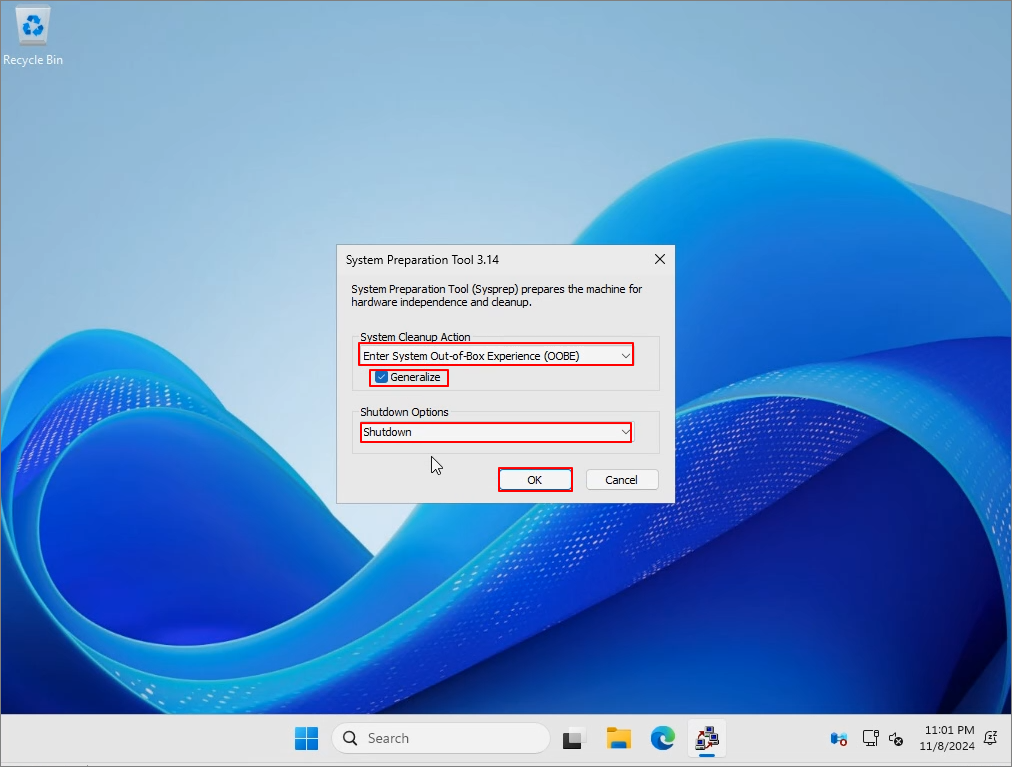The height and width of the screenshot is (767, 1012).
Task: Click the Sysprep app icon on the taskbar
Action: pyautogui.click(x=707, y=738)
